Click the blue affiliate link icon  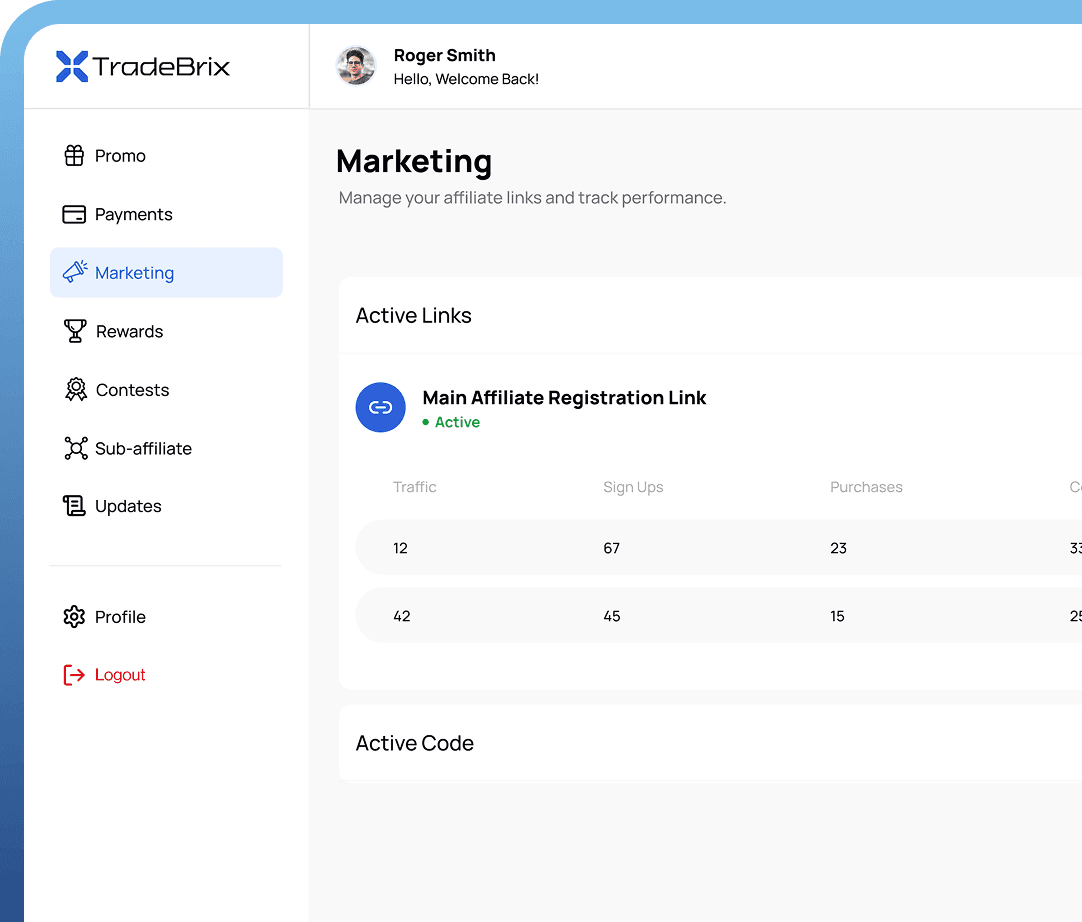[381, 407]
